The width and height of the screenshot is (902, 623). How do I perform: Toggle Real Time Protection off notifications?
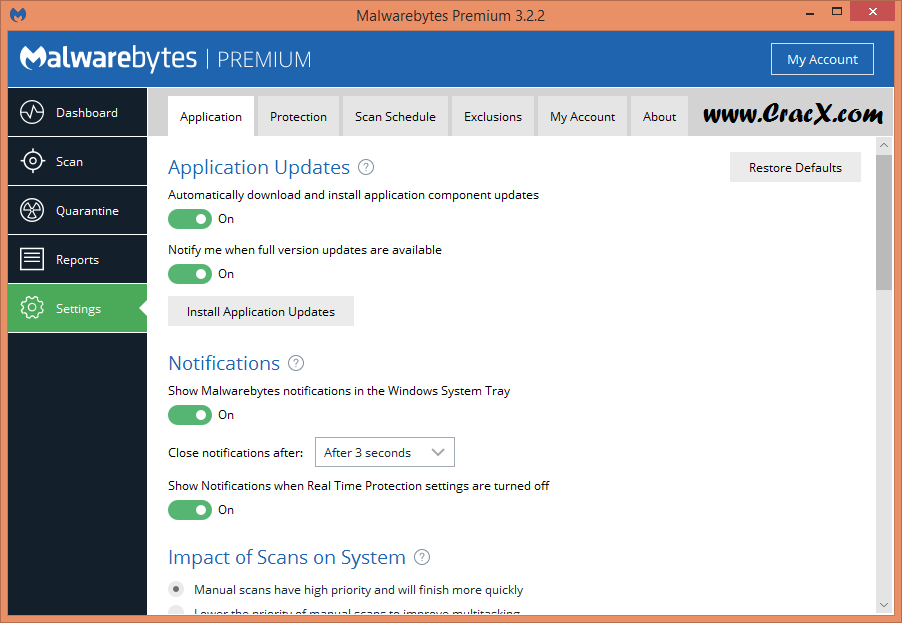[x=190, y=510]
